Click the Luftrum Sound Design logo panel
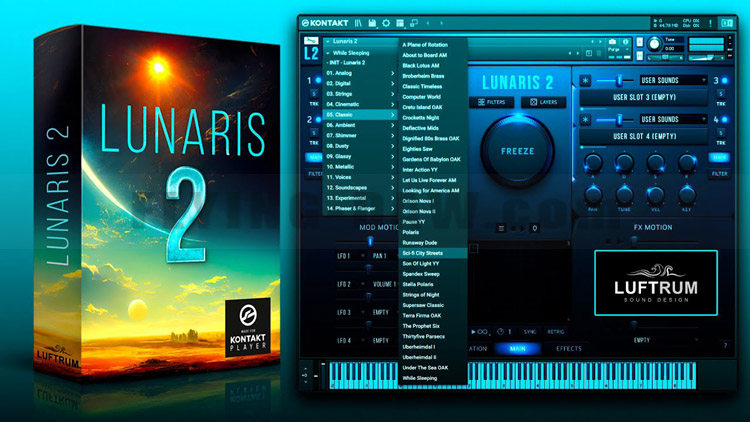 click(656, 283)
